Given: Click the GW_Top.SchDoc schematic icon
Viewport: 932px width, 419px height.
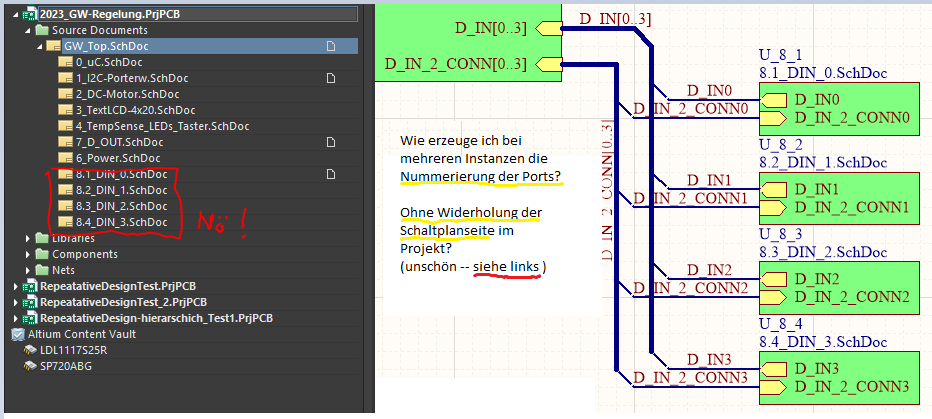Looking at the screenshot, I should coord(53,46).
